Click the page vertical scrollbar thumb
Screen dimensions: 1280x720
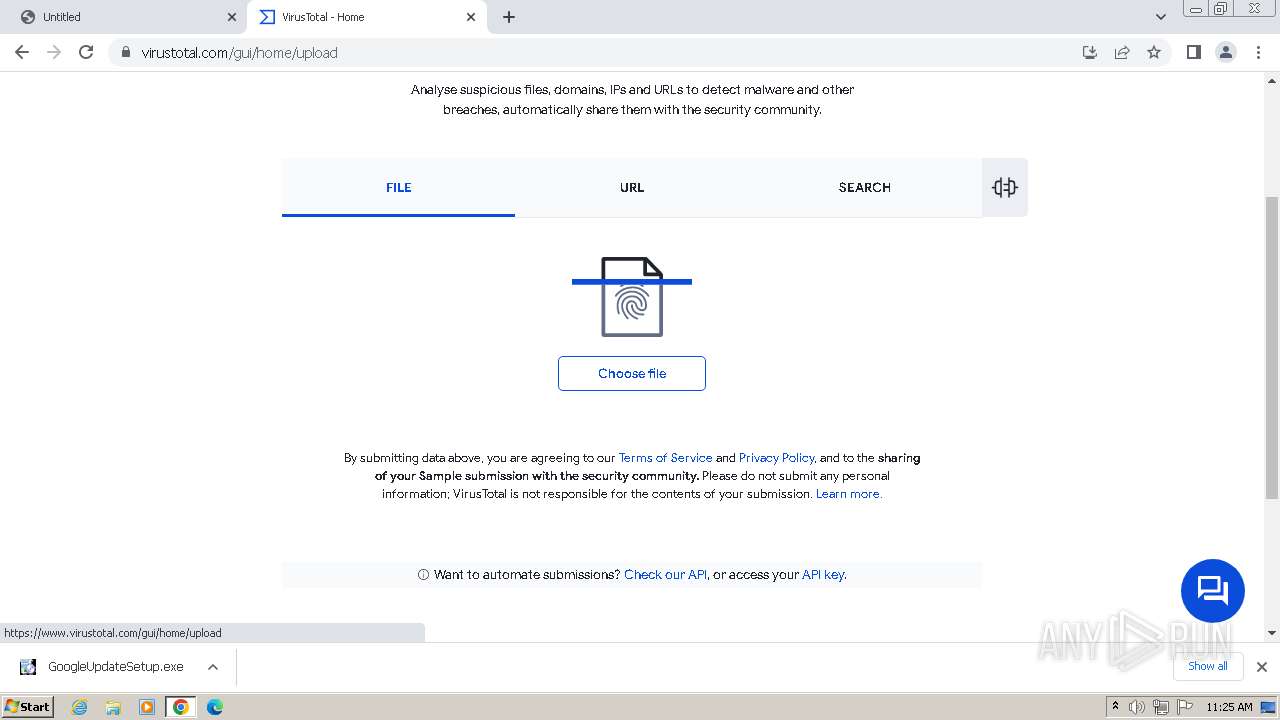[1272, 347]
